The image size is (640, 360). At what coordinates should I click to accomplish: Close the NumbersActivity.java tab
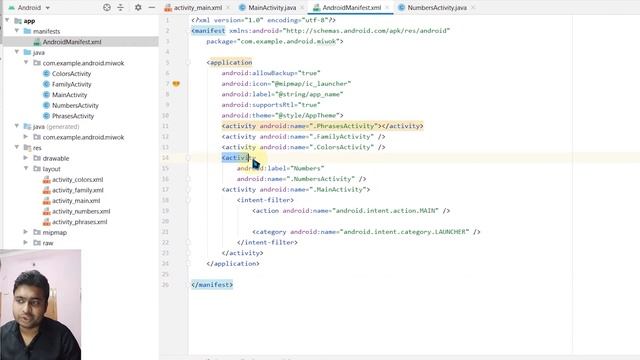tap(473, 8)
